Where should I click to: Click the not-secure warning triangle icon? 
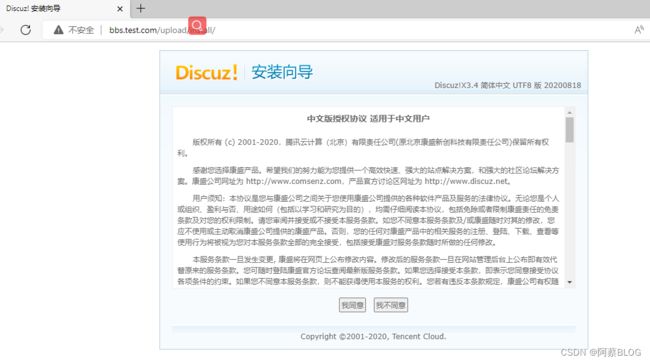click(58, 30)
